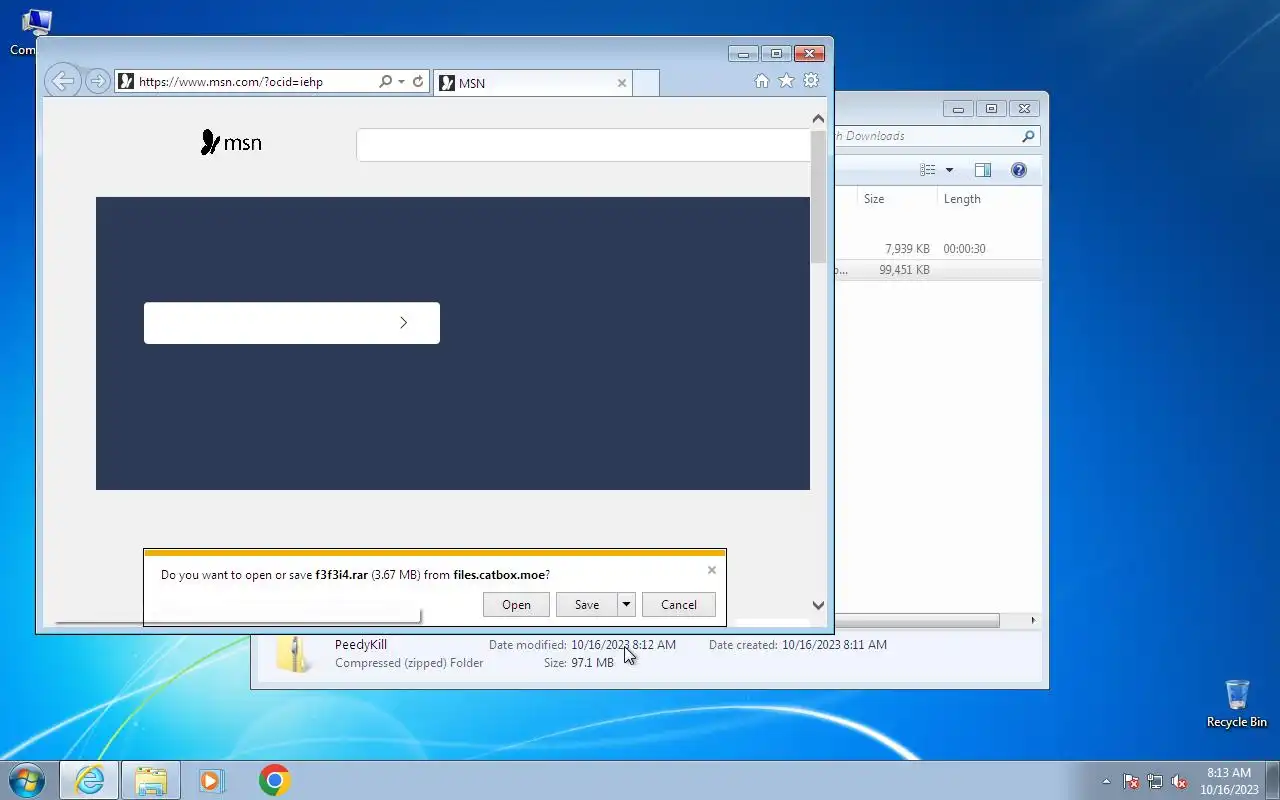Go to the IE home page icon

coord(762,81)
